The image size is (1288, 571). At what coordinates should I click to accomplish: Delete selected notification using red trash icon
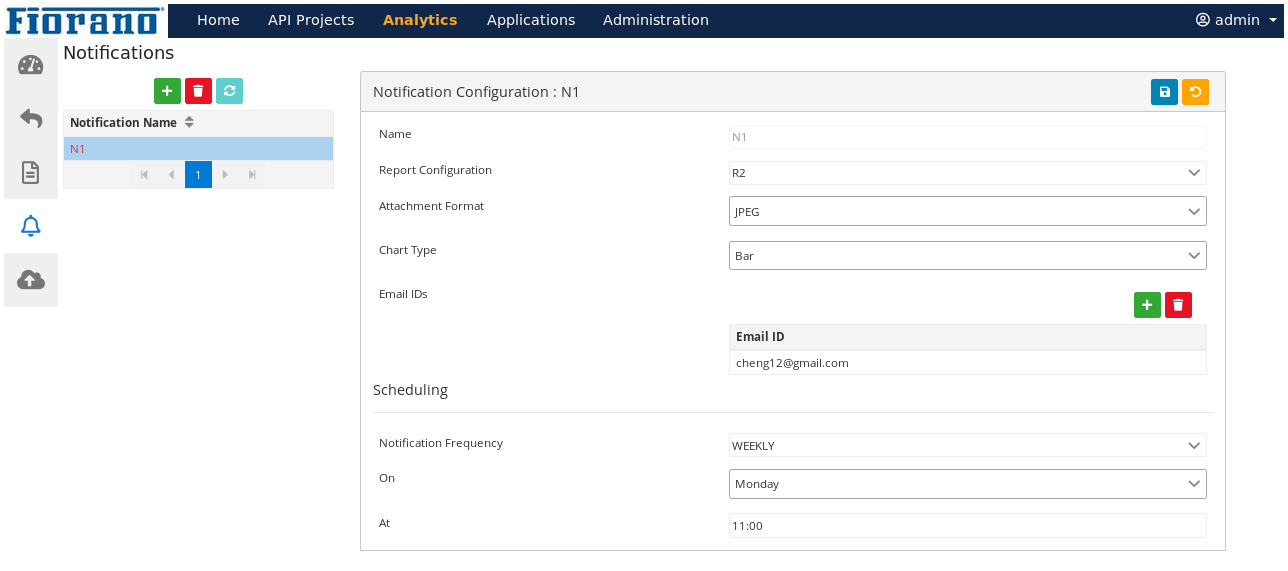(198, 91)
